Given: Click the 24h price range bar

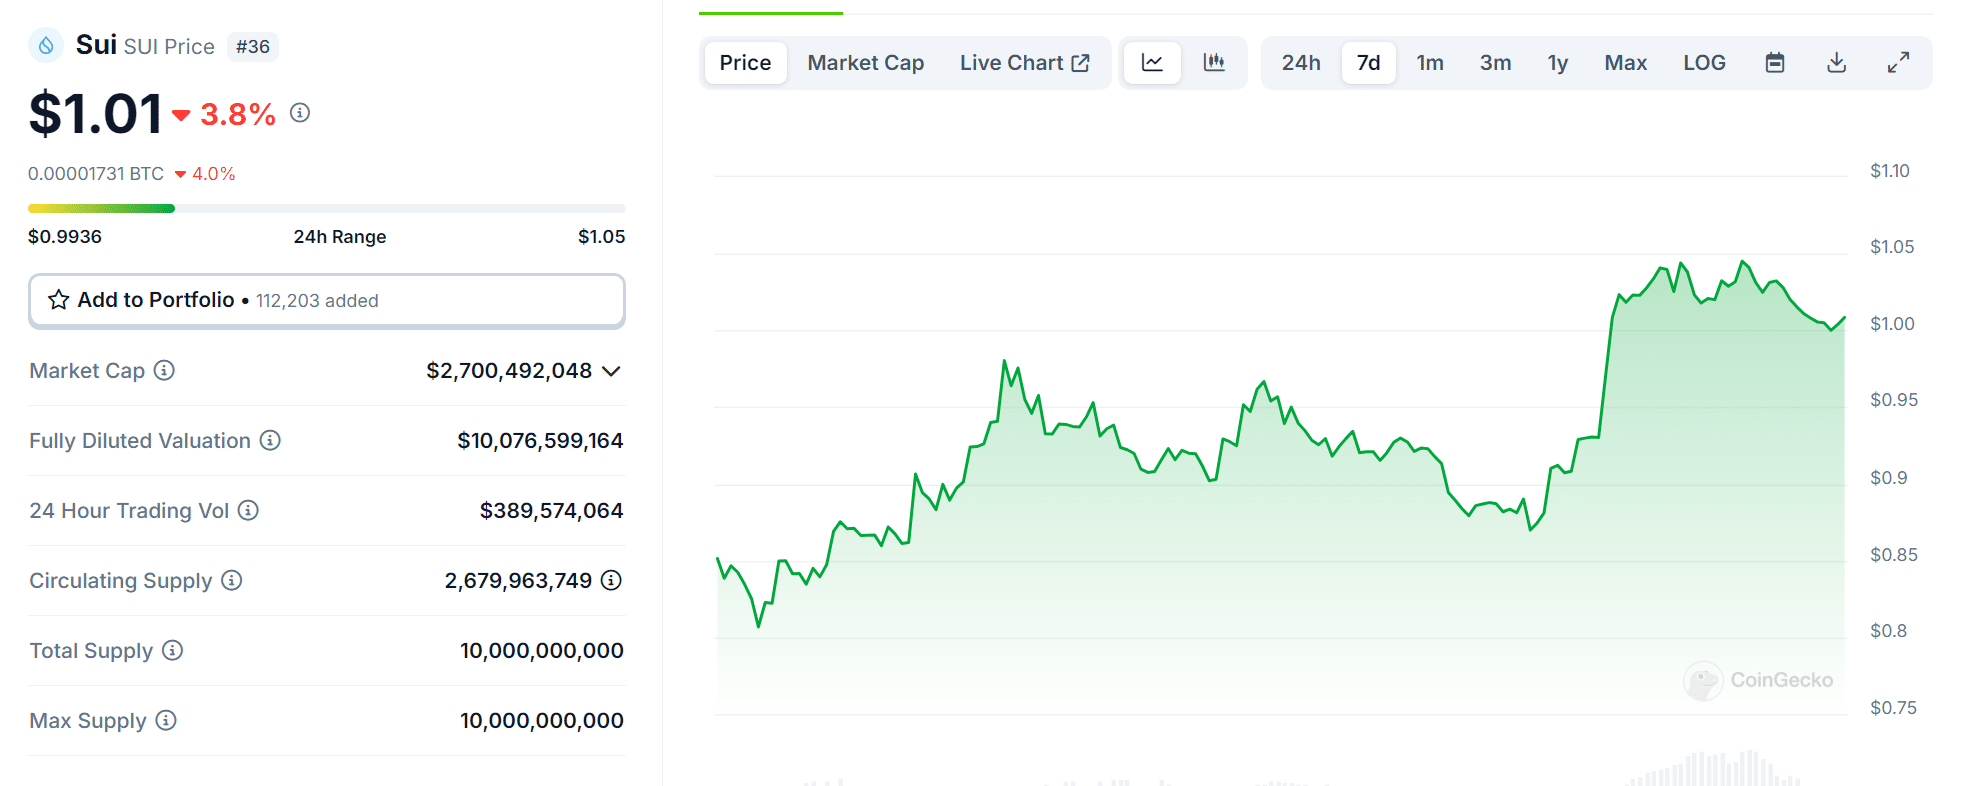Looking at the screenshot, I should (326, 208).
